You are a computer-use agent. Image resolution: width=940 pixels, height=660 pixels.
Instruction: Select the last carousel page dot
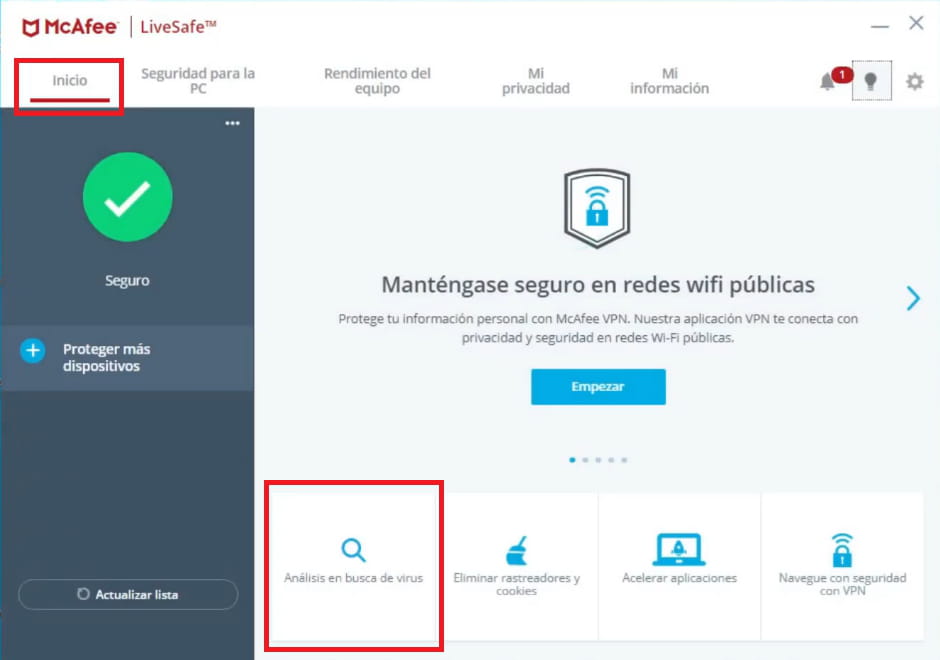(624, 460)
